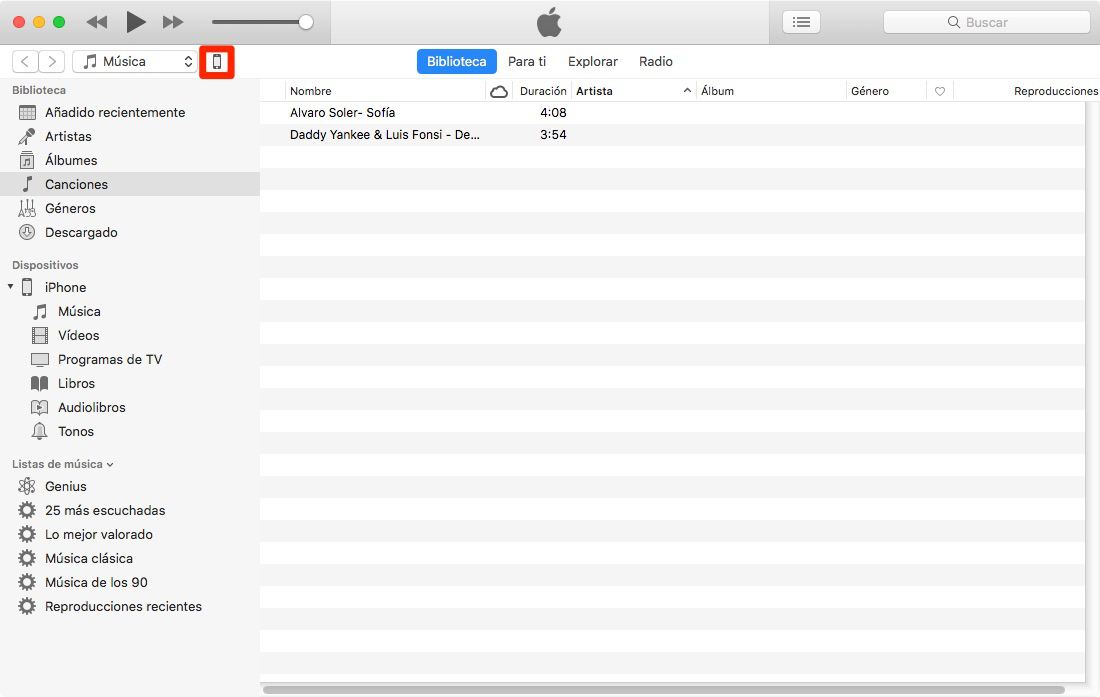Play the current song
Viewport: 1100px width, 697px height.
click(135, 22)
